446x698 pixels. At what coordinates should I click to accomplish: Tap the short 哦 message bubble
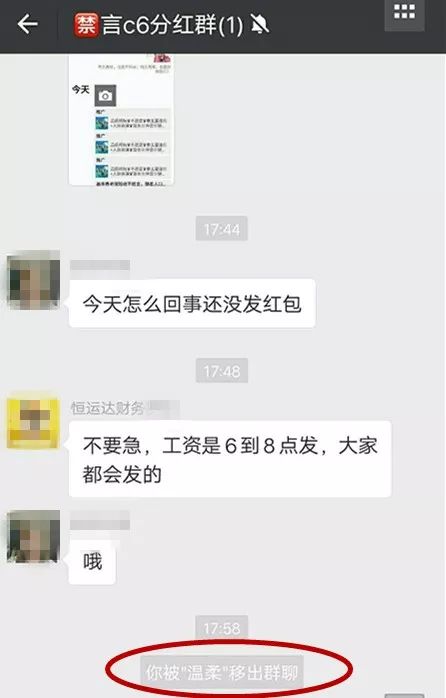coord(92,561)
